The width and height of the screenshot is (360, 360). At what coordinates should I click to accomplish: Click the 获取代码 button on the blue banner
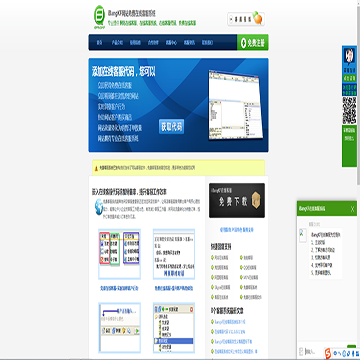pos(171,127)
